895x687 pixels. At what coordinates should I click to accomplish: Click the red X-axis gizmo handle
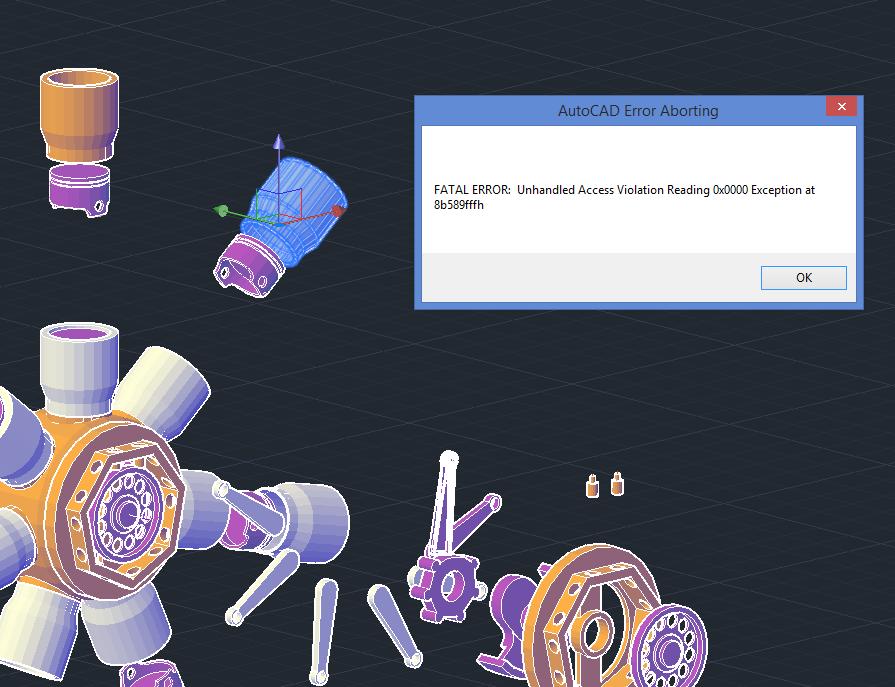point(337,211)
